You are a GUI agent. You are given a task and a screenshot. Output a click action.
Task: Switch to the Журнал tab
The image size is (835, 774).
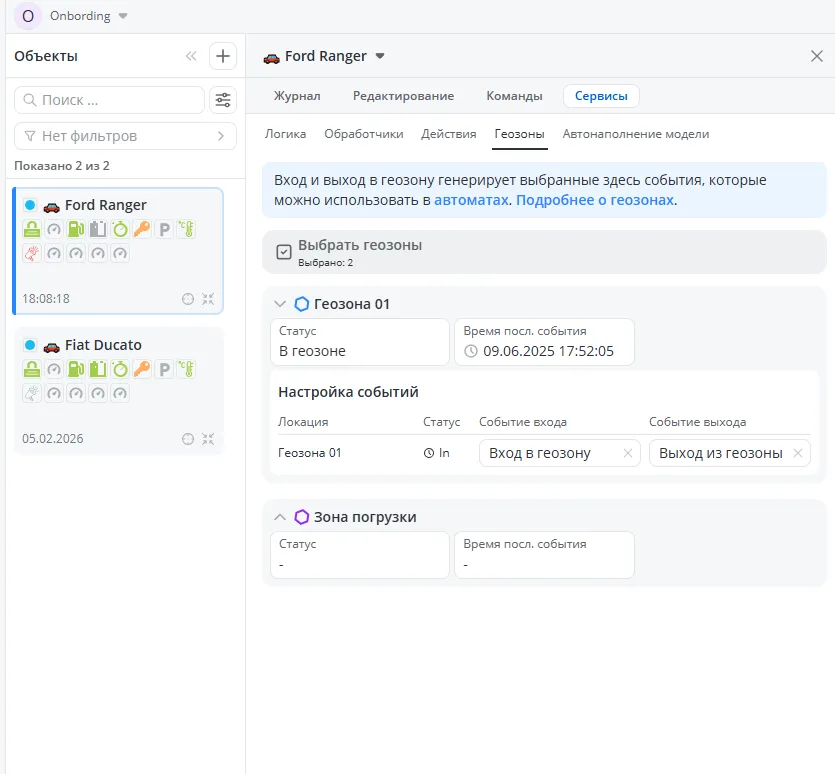pyautogui.click(x=297, y=96)
